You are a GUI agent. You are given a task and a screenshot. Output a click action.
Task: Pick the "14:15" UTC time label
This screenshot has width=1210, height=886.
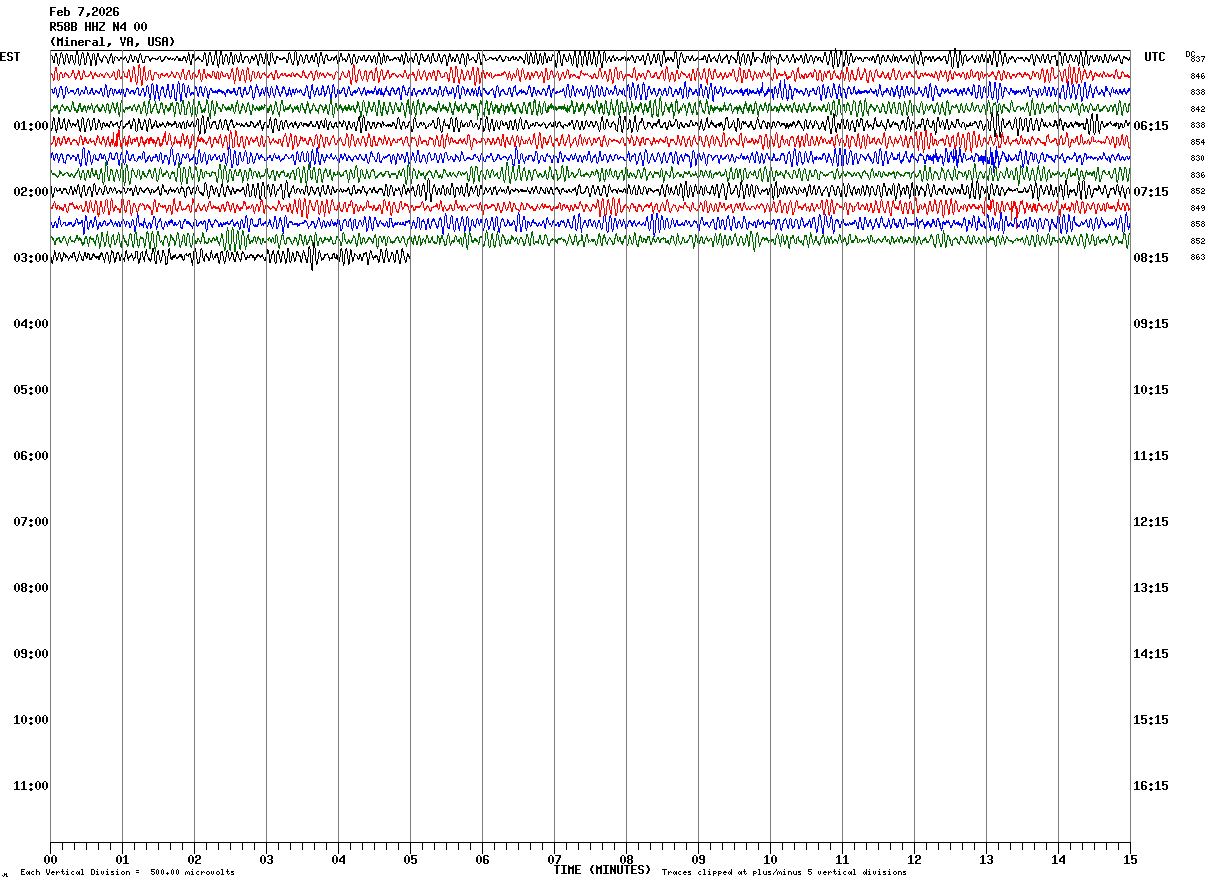[x=1151, y=654]
